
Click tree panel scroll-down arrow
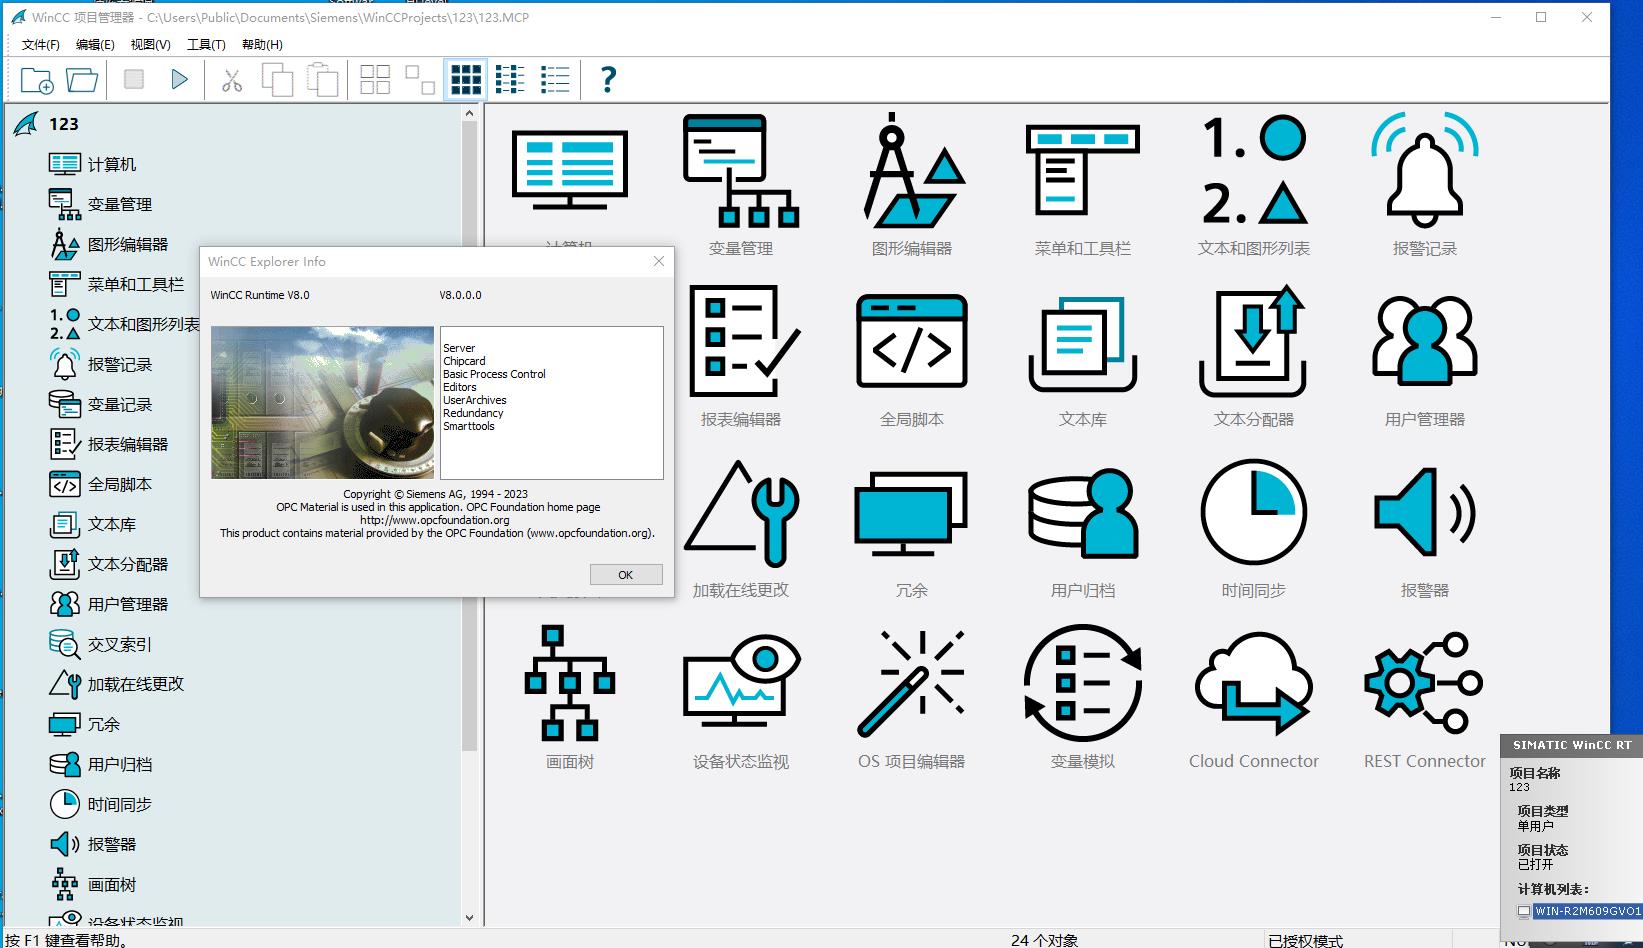(x=469, y=917)
